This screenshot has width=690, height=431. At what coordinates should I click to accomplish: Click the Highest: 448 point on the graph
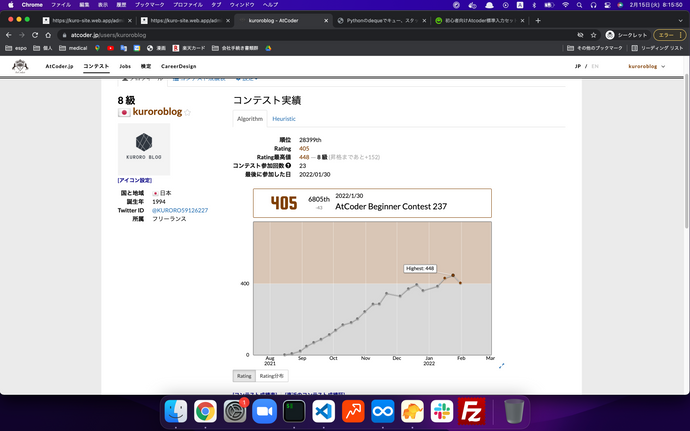click(453, 275)
